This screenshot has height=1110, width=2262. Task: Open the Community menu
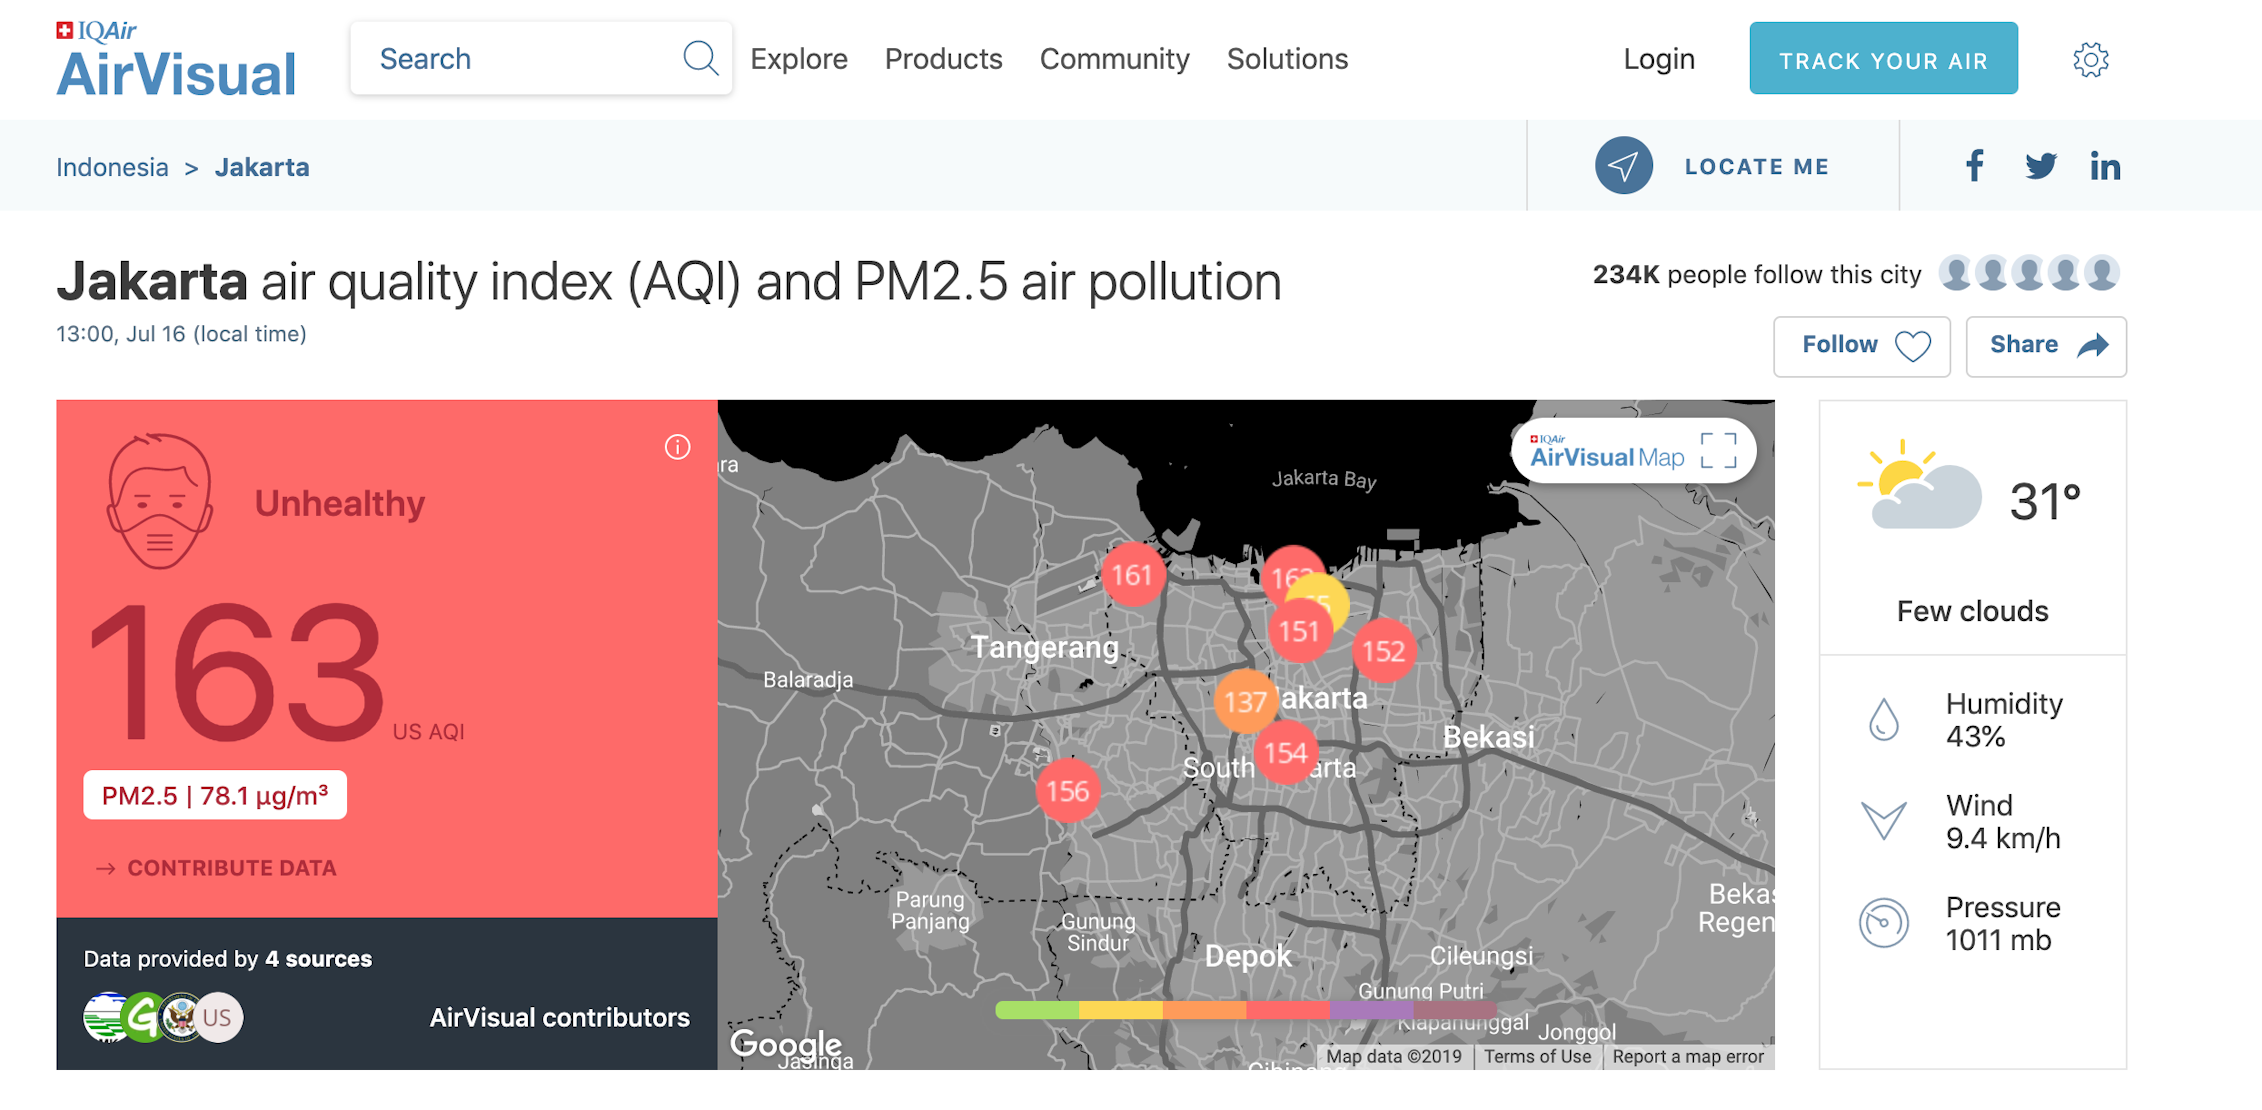coord(1114,59)
